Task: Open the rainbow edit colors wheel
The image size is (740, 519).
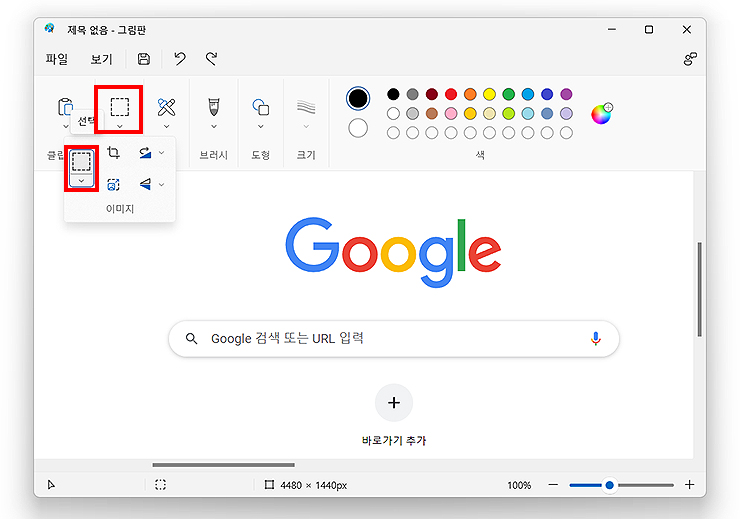Action: 602,114
